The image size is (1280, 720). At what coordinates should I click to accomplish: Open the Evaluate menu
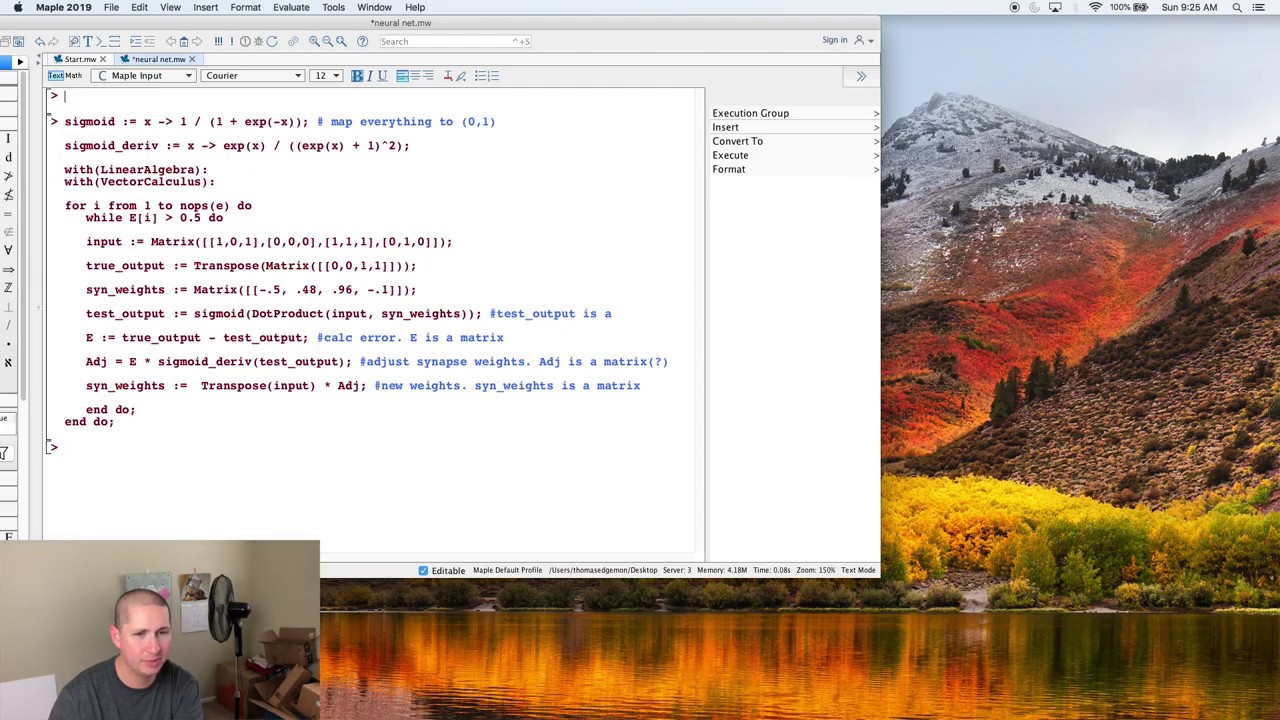coord(291,7)
